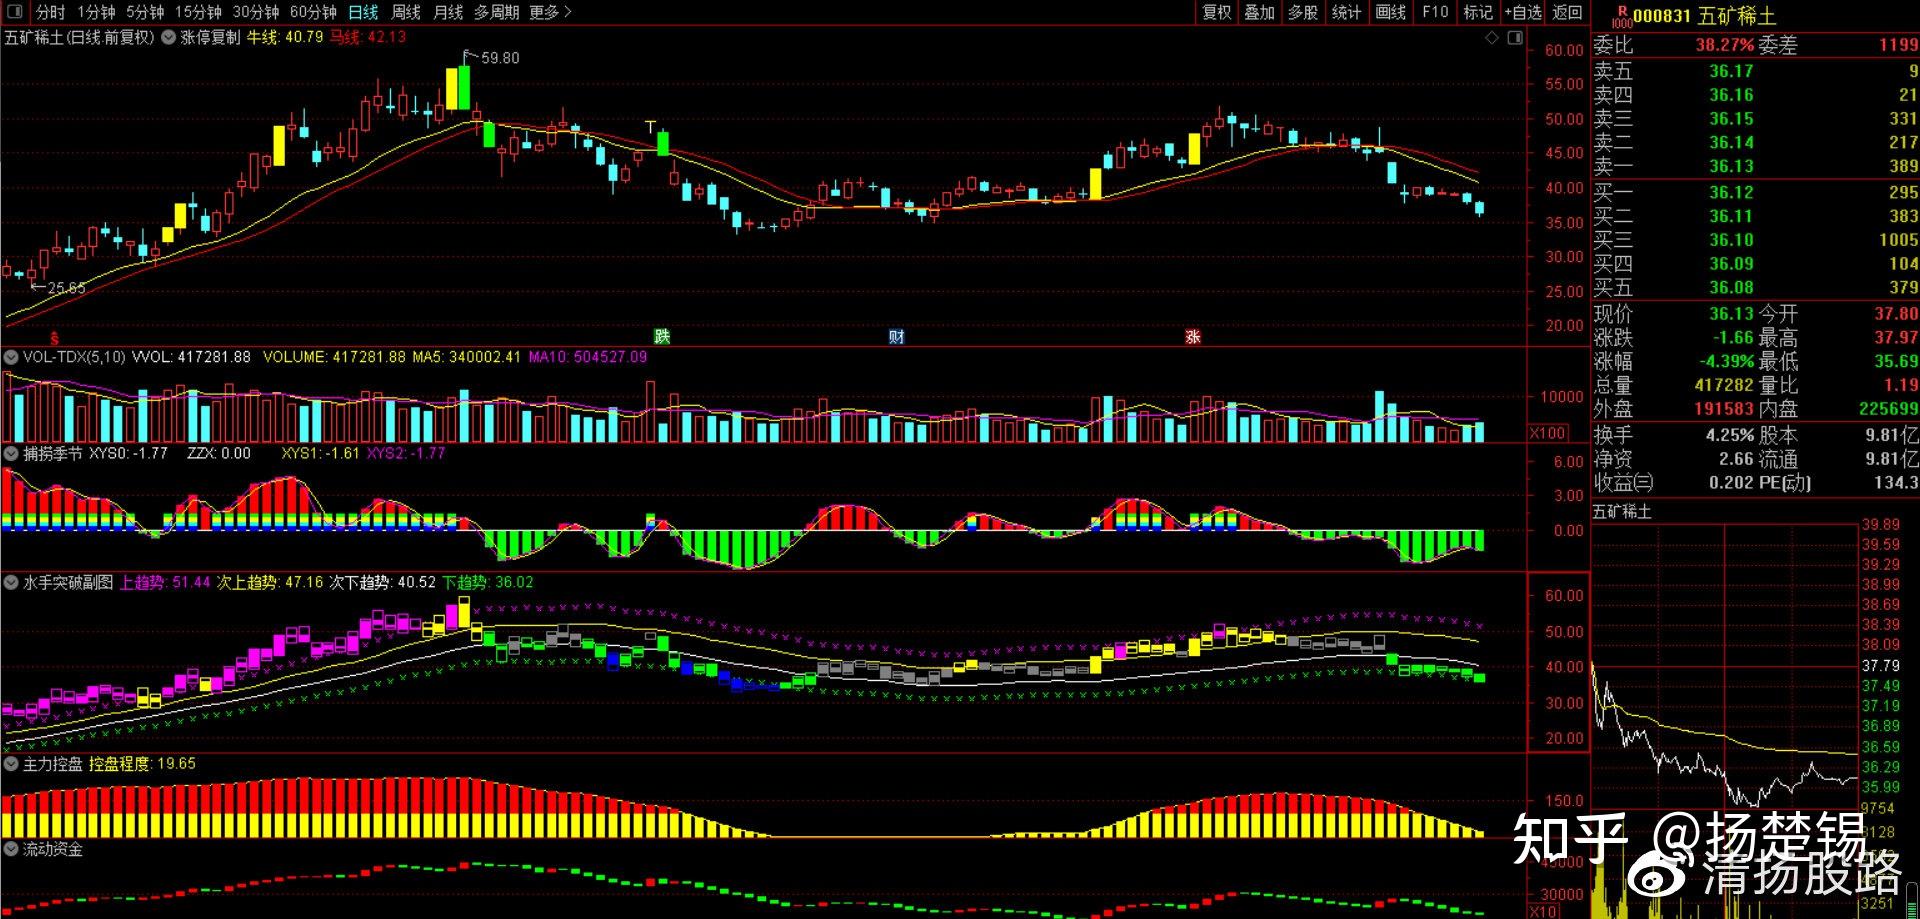
Task: Switch to the 60分钟 tab
Action: 313,12
